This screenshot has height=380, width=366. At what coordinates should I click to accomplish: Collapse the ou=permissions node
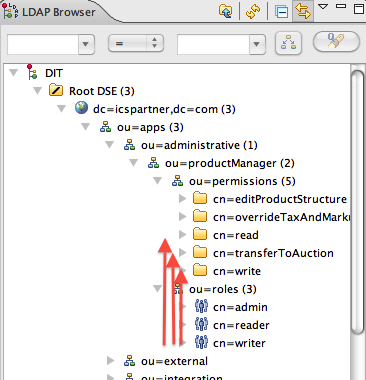click(157, 181)
